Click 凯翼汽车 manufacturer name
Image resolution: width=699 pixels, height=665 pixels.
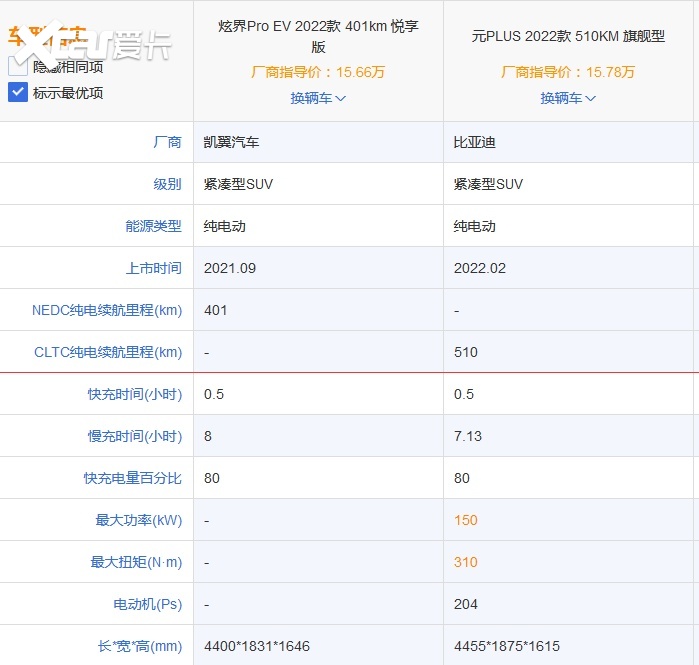click(x=231, y=142)
